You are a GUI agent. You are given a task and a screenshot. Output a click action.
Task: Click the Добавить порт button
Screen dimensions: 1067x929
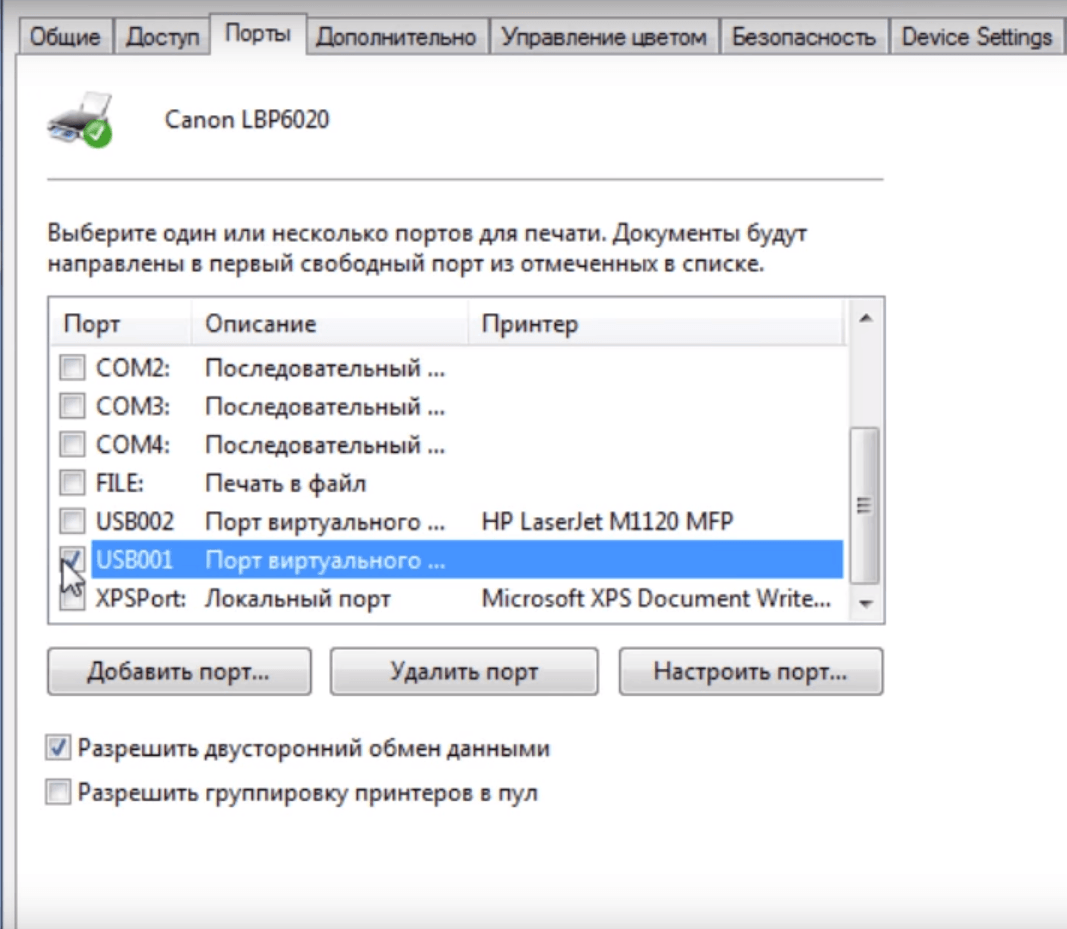coord(178,671)
